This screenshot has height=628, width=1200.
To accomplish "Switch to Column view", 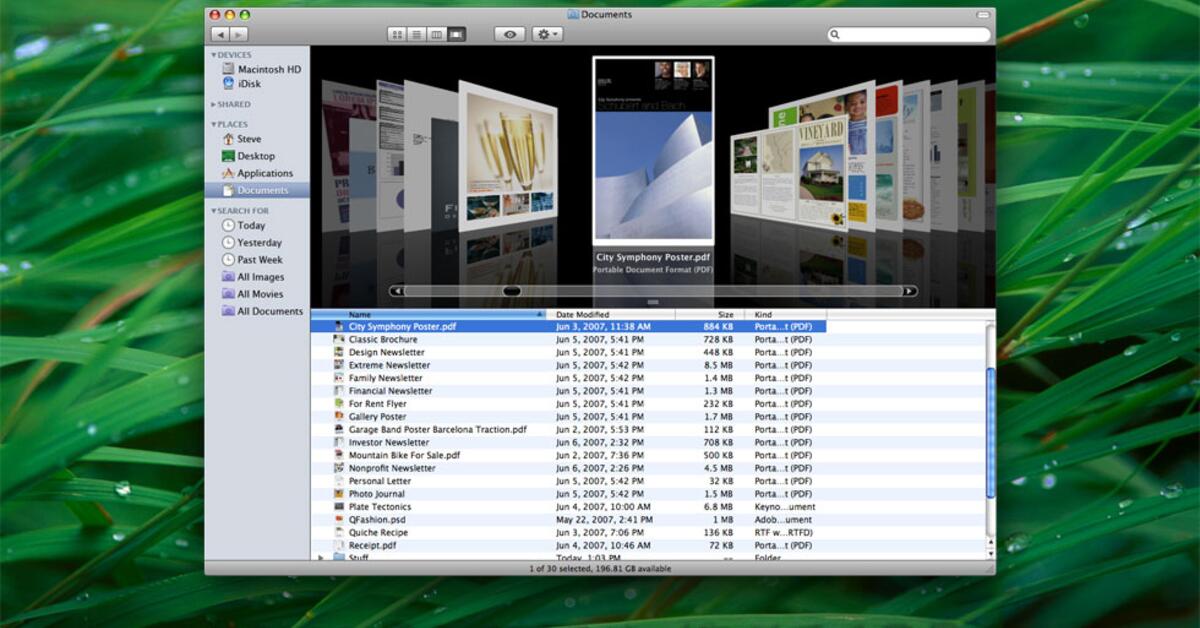I will pos(437,34).
